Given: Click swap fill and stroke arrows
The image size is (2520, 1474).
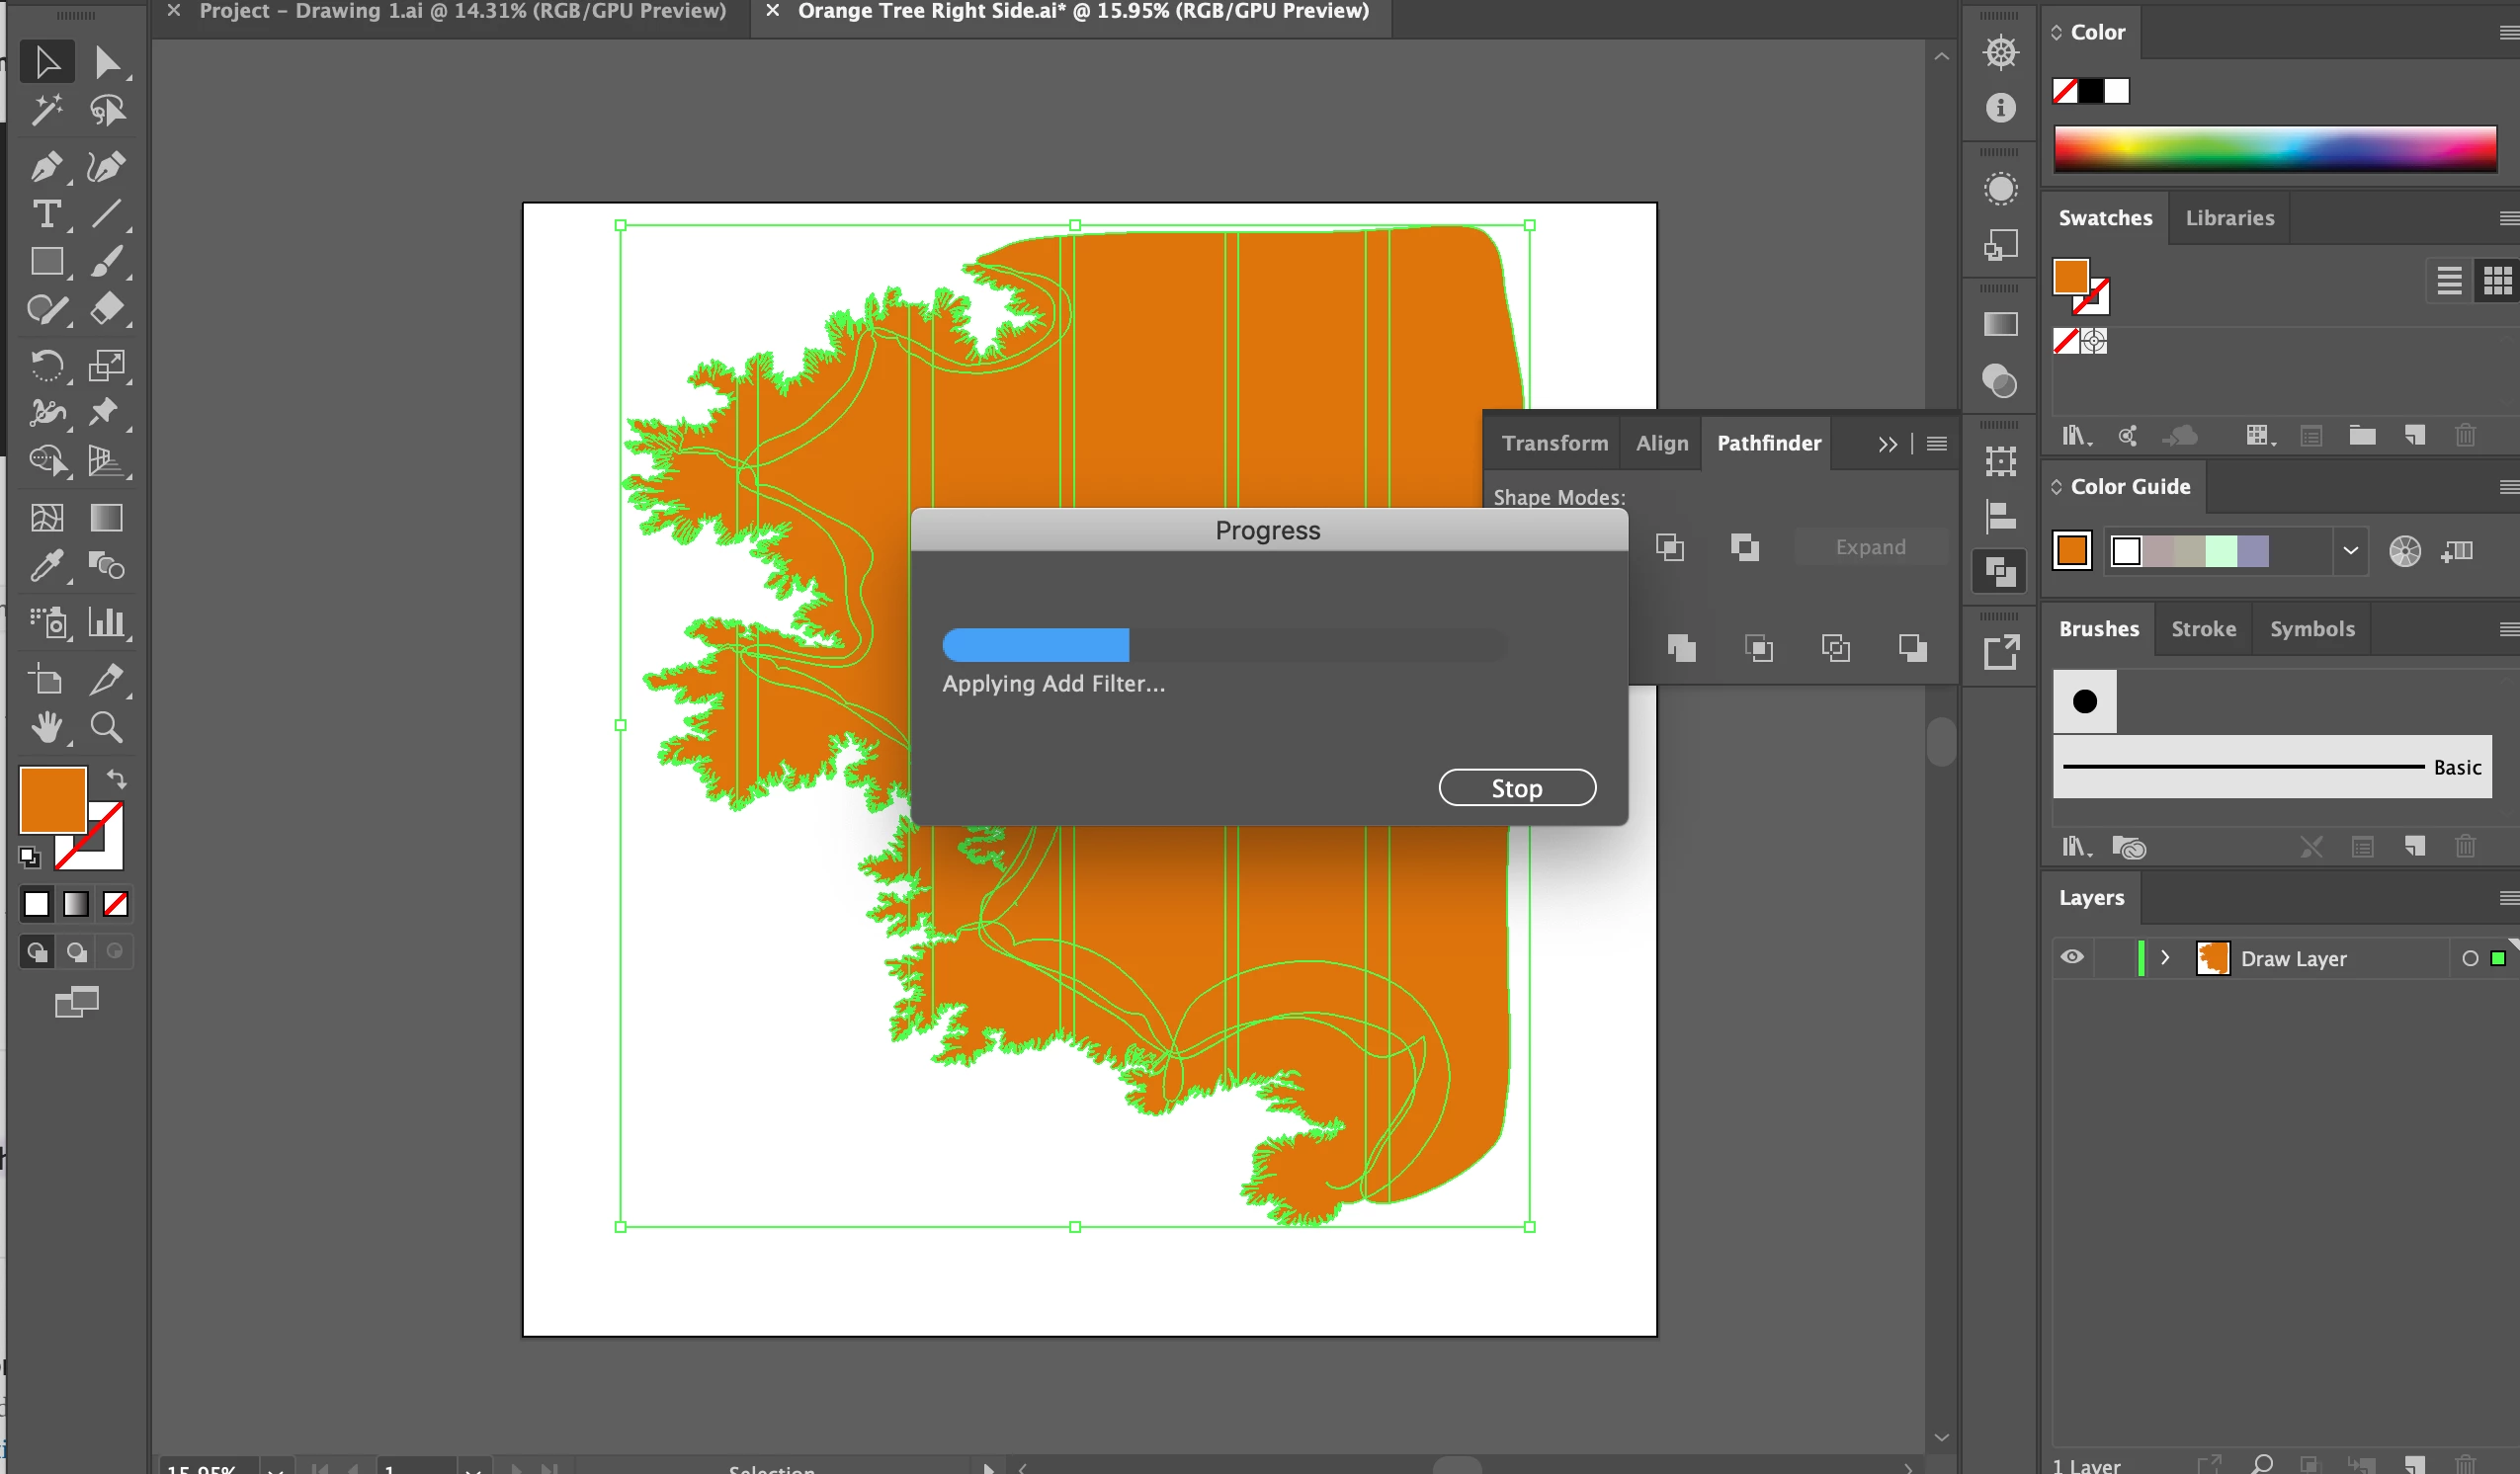Looking at the screenshot, I should 116,778.
